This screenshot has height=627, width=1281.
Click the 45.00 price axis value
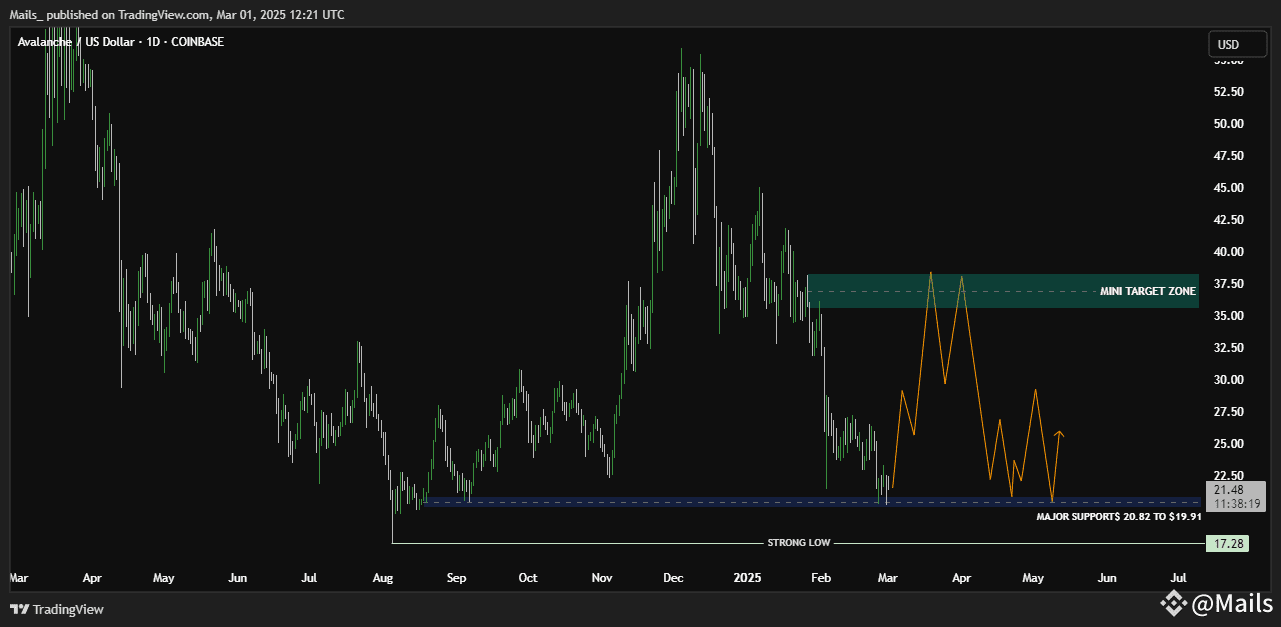[x=1228, y=188]
